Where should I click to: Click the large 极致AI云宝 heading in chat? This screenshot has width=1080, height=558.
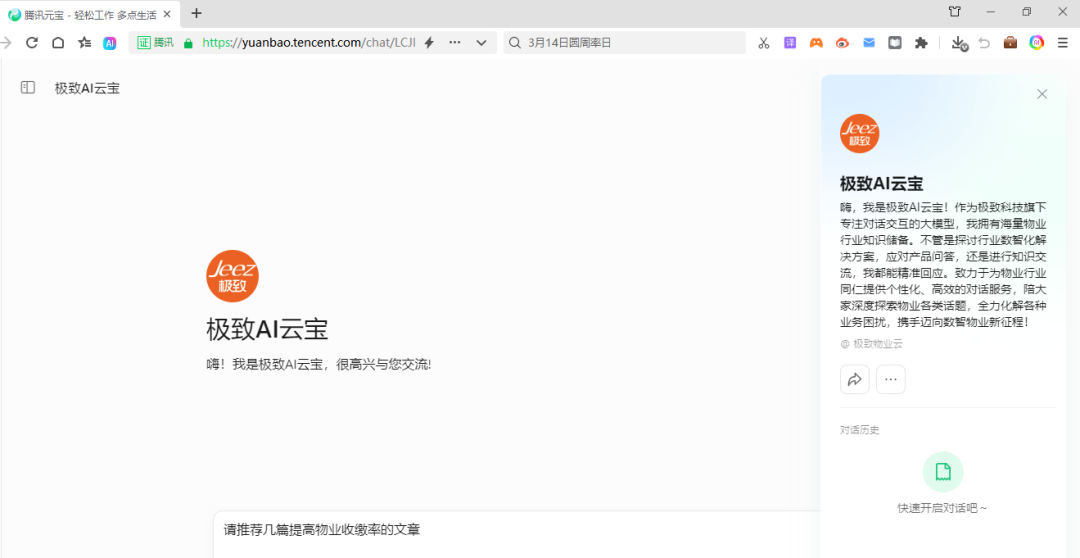(267, 329)
